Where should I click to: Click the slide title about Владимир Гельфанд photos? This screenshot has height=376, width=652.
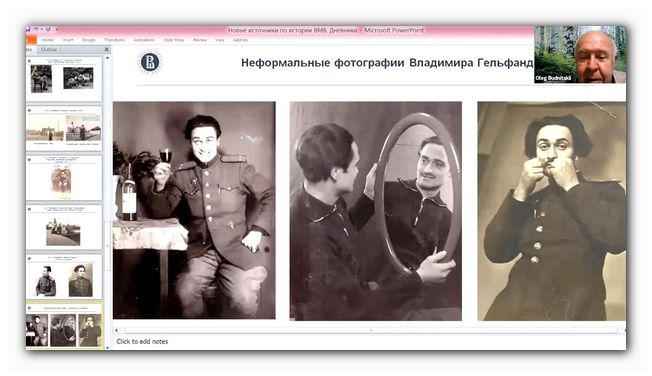tap(387, 63)
